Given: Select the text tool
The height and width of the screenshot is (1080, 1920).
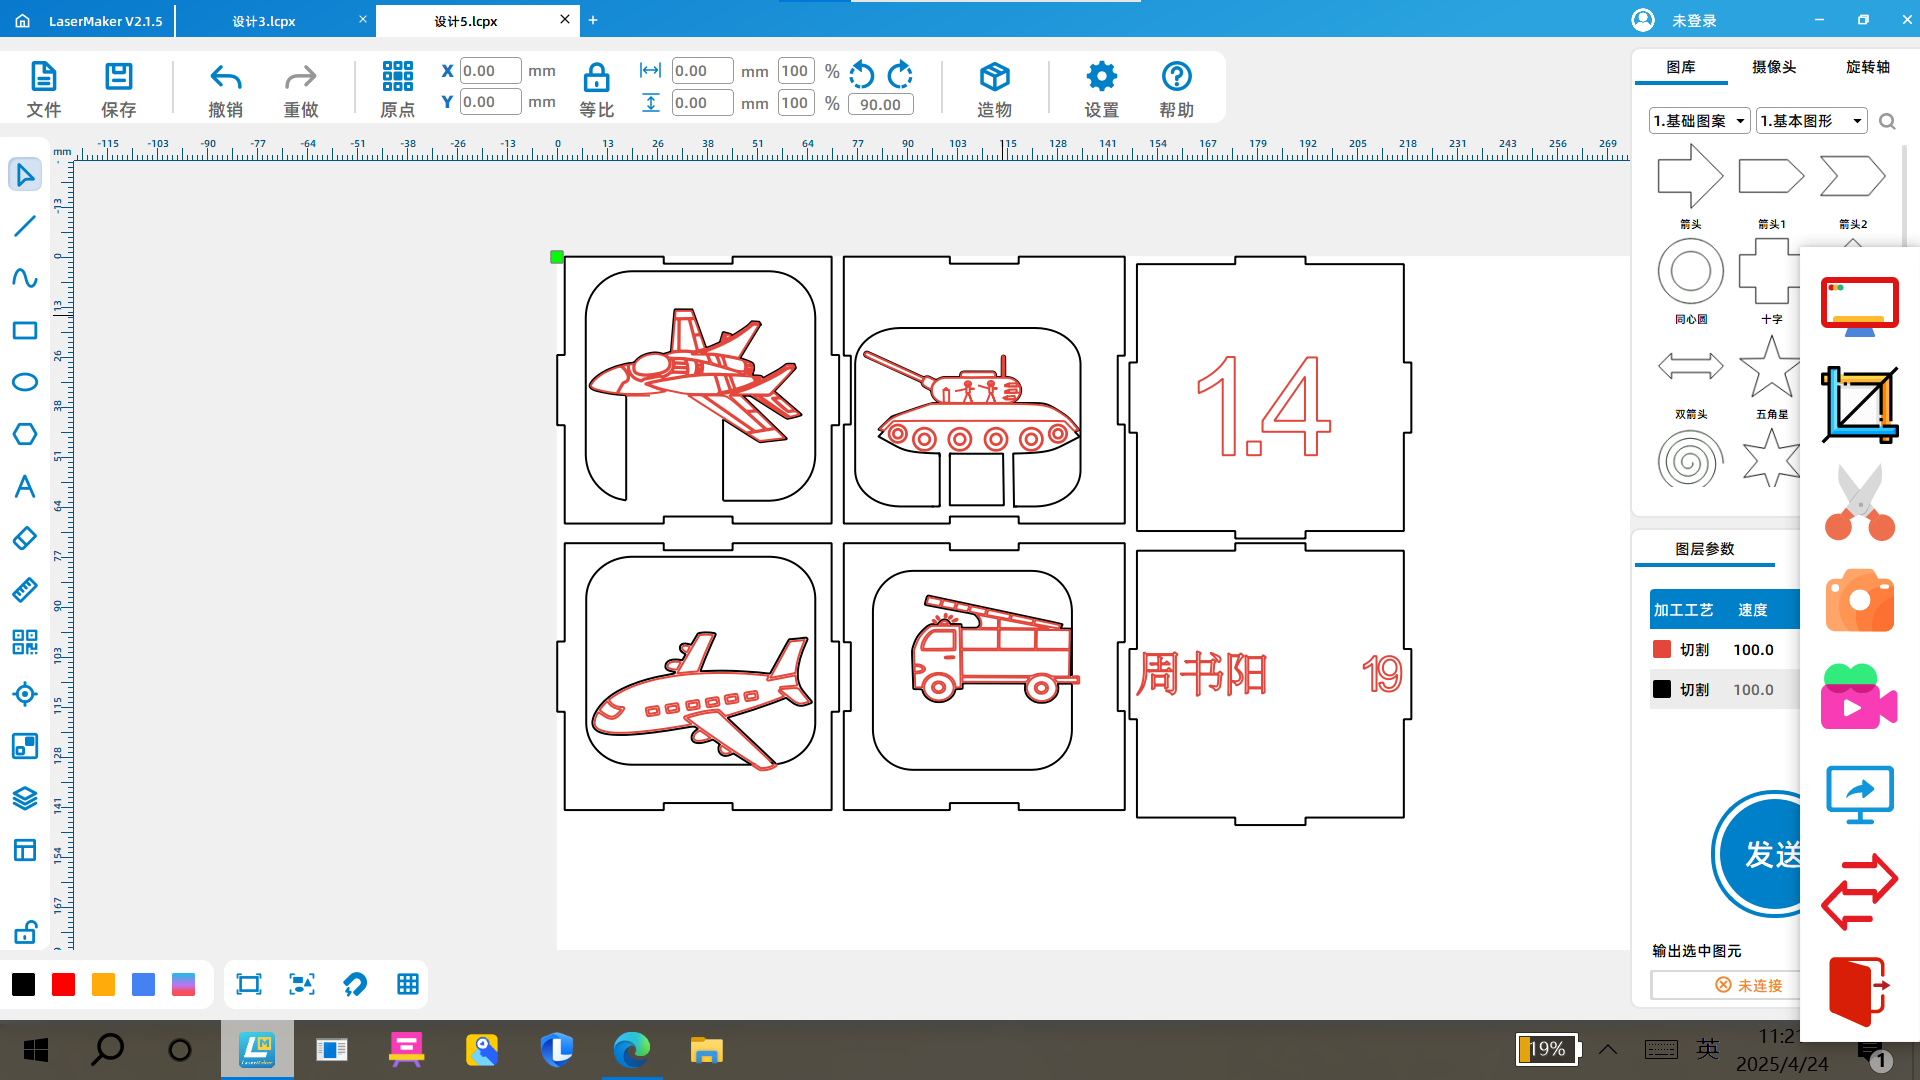Looking at the screenshot, I should click(25, 486).
